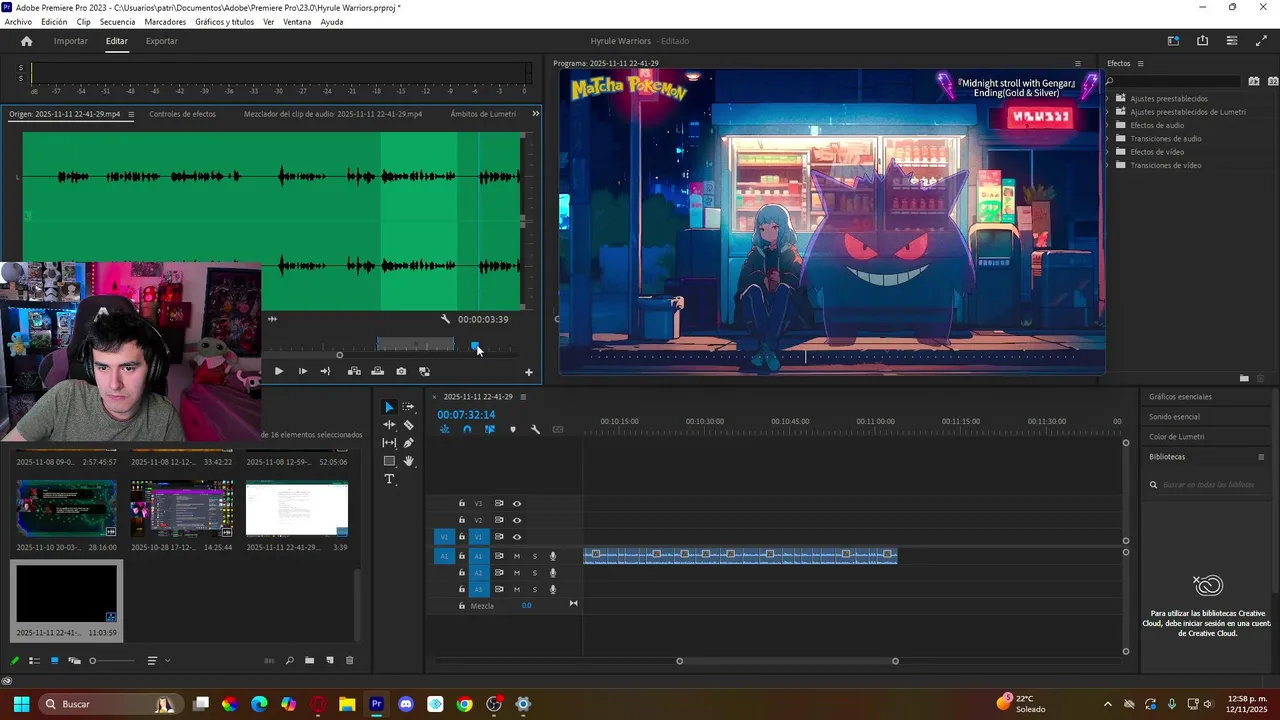Show hidden Source panel tabs chevron

coord(535,114)
